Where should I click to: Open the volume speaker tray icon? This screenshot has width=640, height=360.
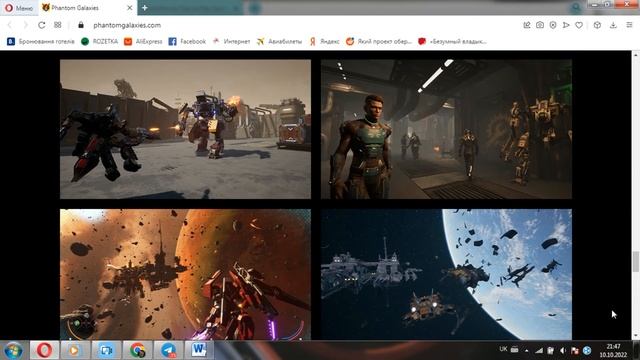coord(563,350)
